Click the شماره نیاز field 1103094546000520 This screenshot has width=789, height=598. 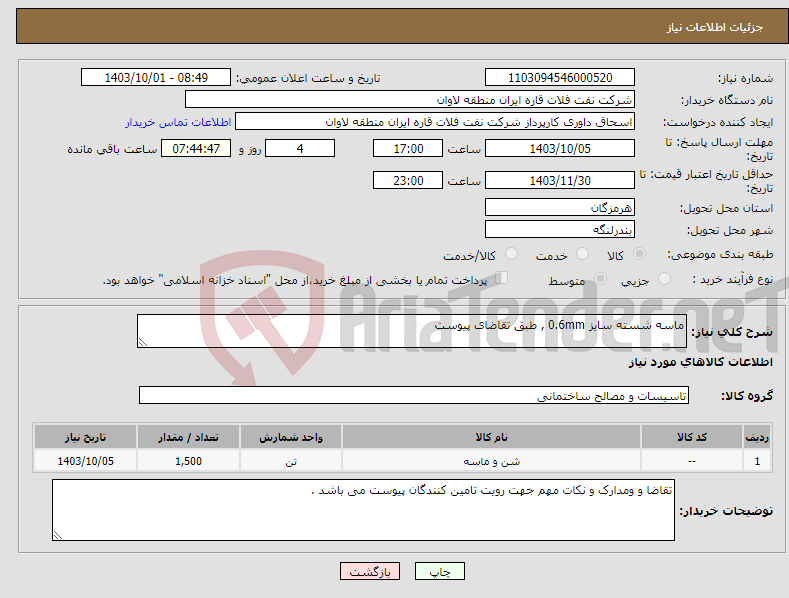coord(560,78)
